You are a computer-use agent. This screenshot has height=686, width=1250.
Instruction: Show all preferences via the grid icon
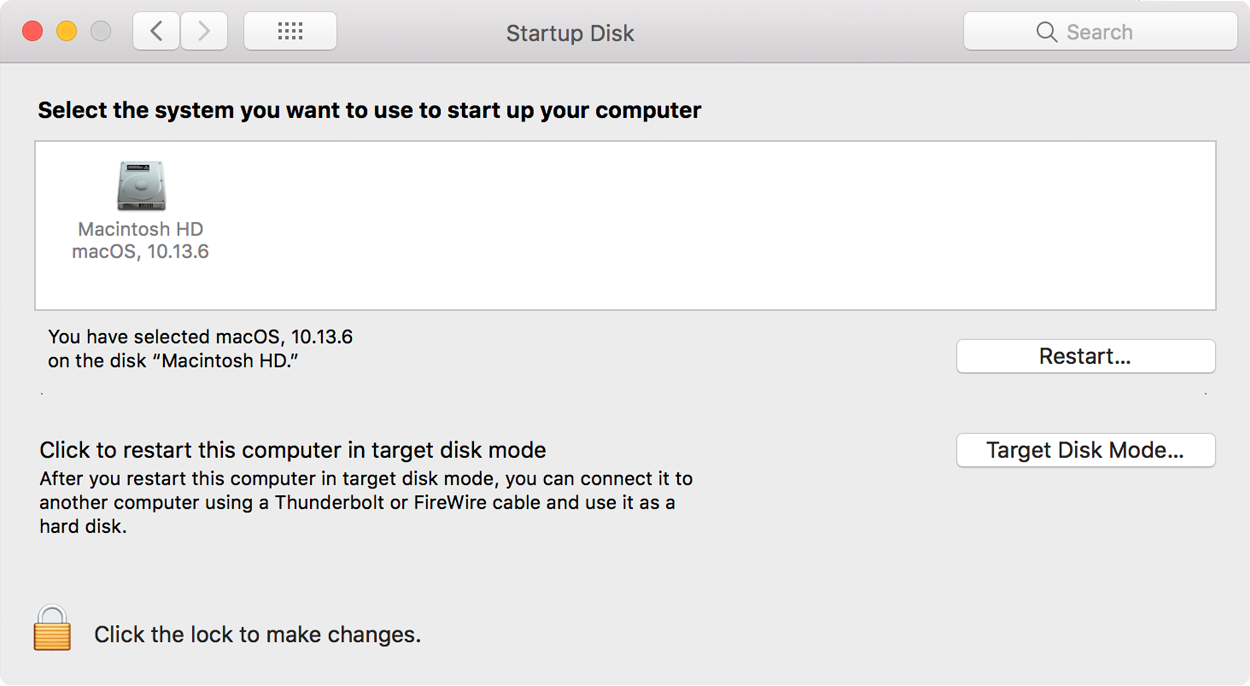click(290, 32)
